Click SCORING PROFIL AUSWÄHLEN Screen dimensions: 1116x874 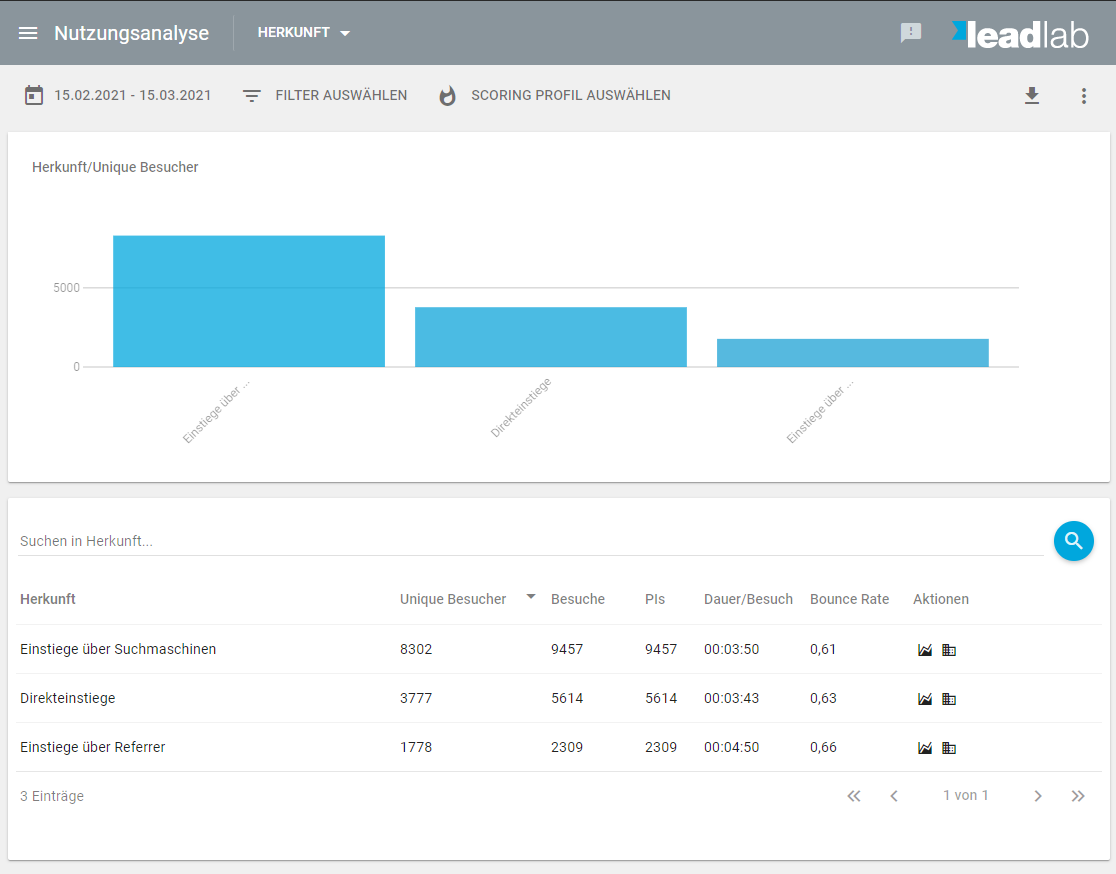pos(571,95)
